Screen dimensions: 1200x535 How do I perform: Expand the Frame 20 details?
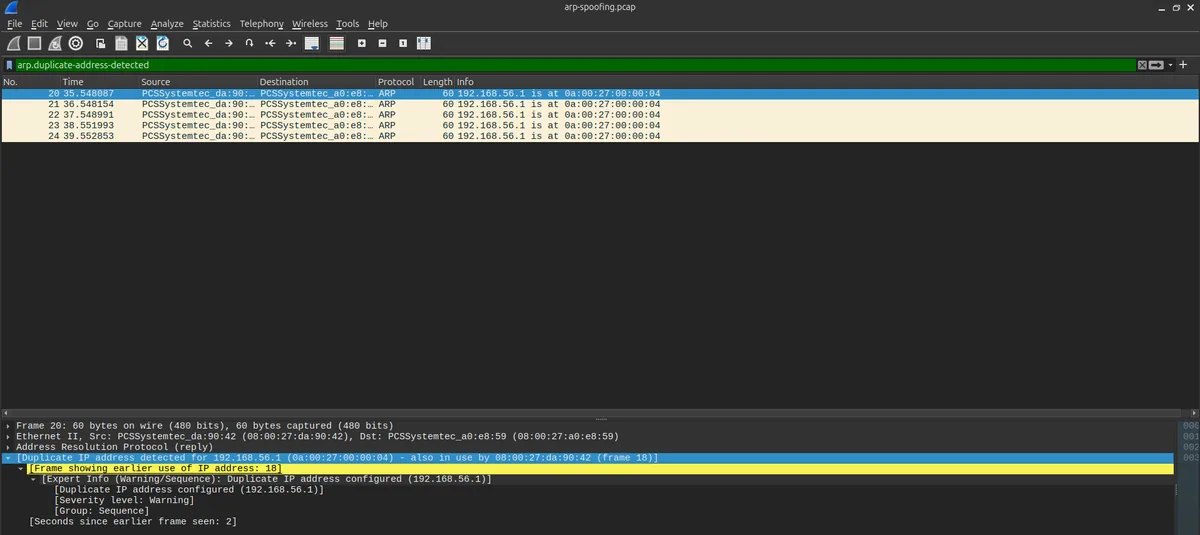[x=8, y=426]
